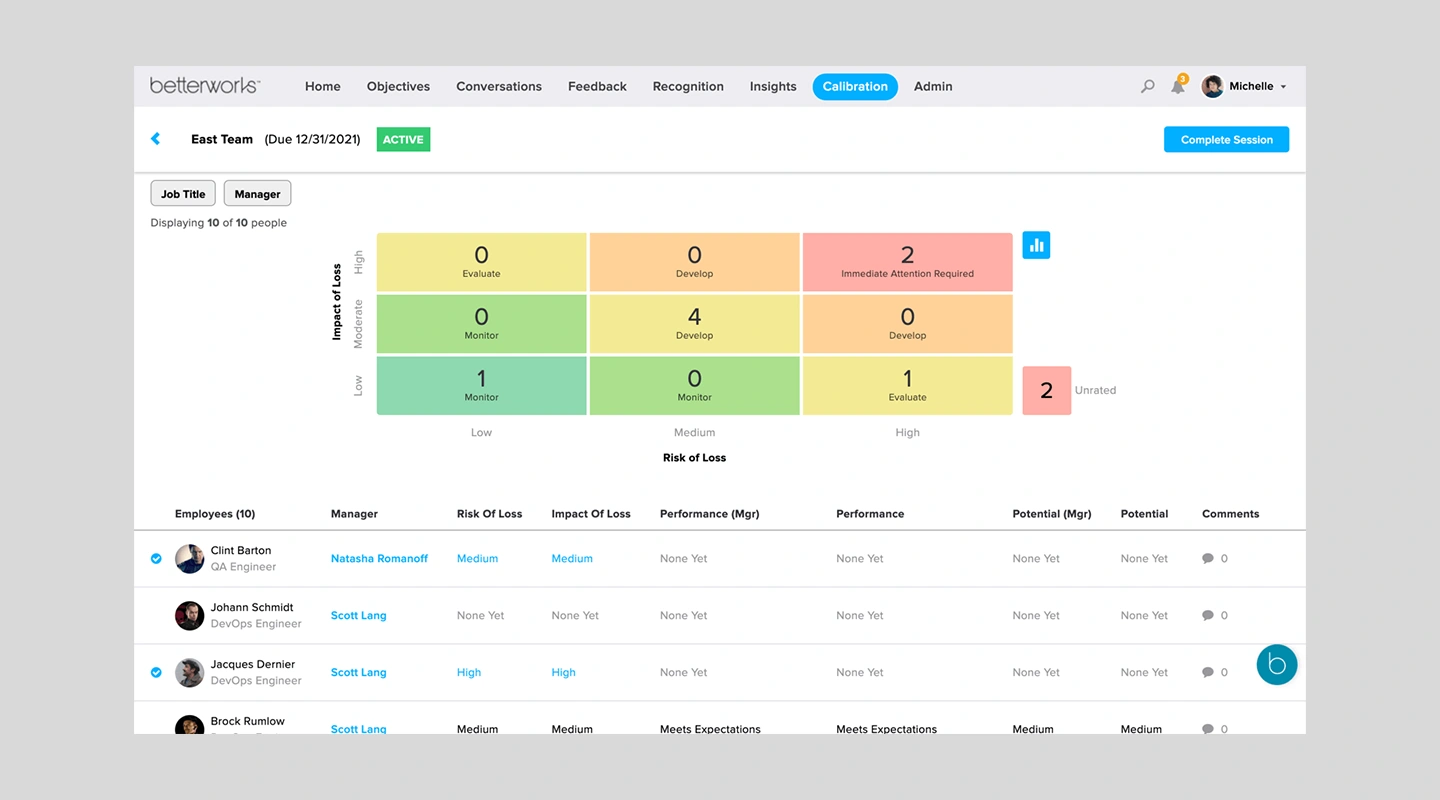Open the Recognition tab
Image resolution: width=1440 pixels, height=800 pixels.
point(688,87)
